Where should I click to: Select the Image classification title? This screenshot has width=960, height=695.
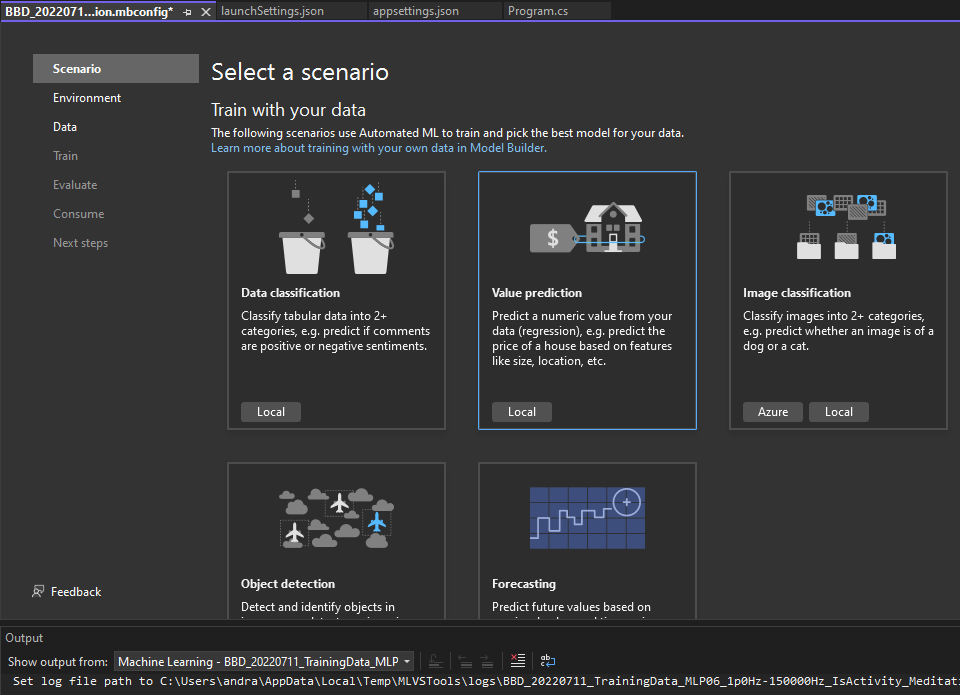coord(797,293)
